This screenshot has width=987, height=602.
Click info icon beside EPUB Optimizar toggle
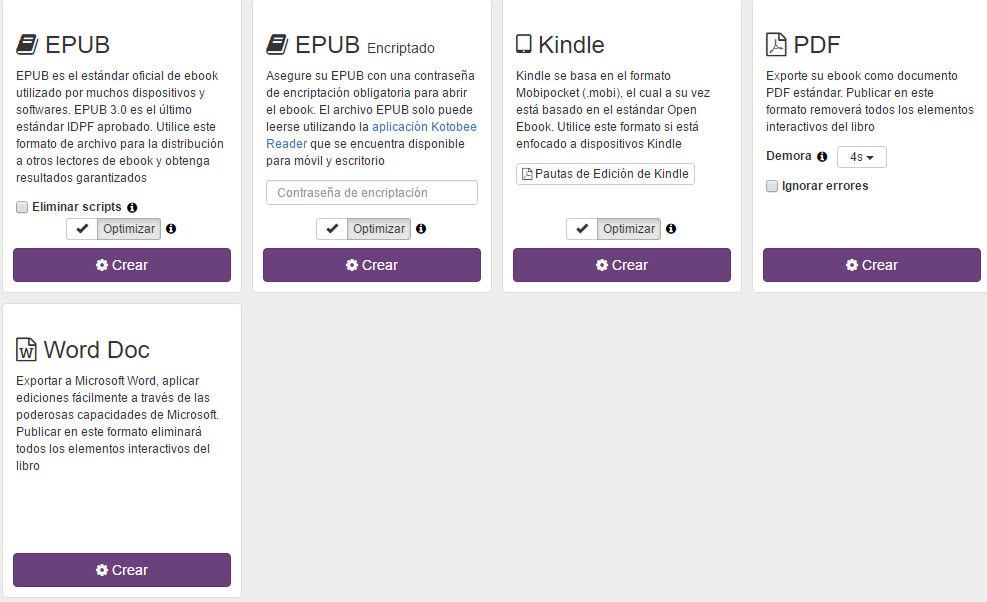point(171,229)
